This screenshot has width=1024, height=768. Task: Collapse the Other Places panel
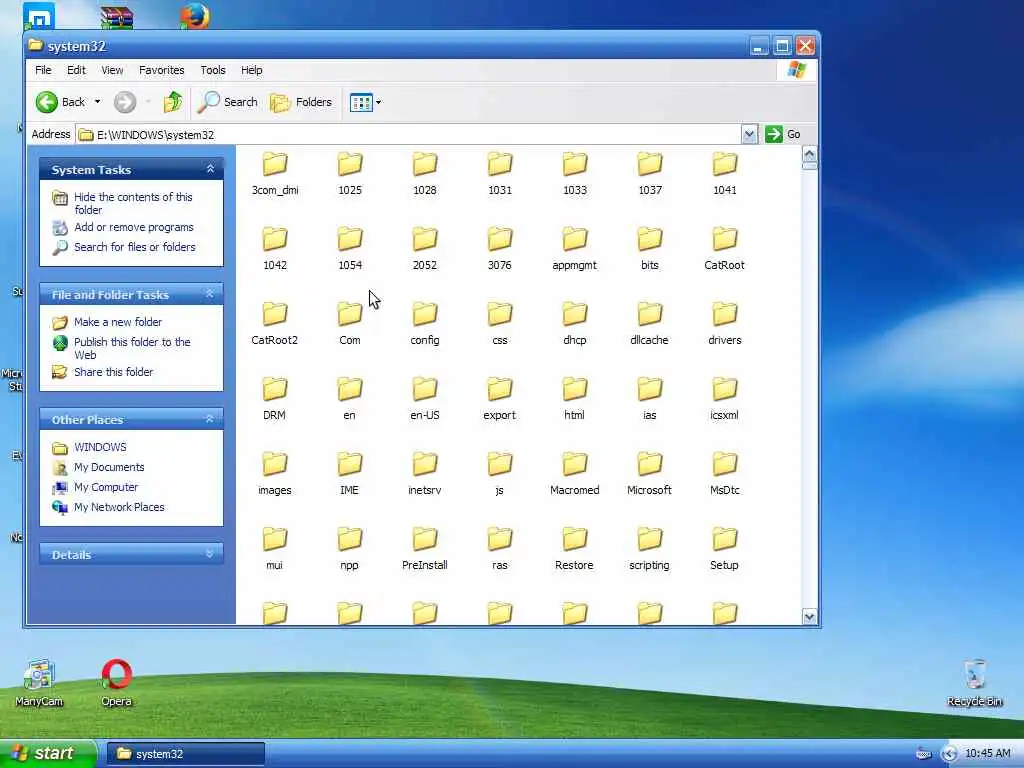click(210, 419)
